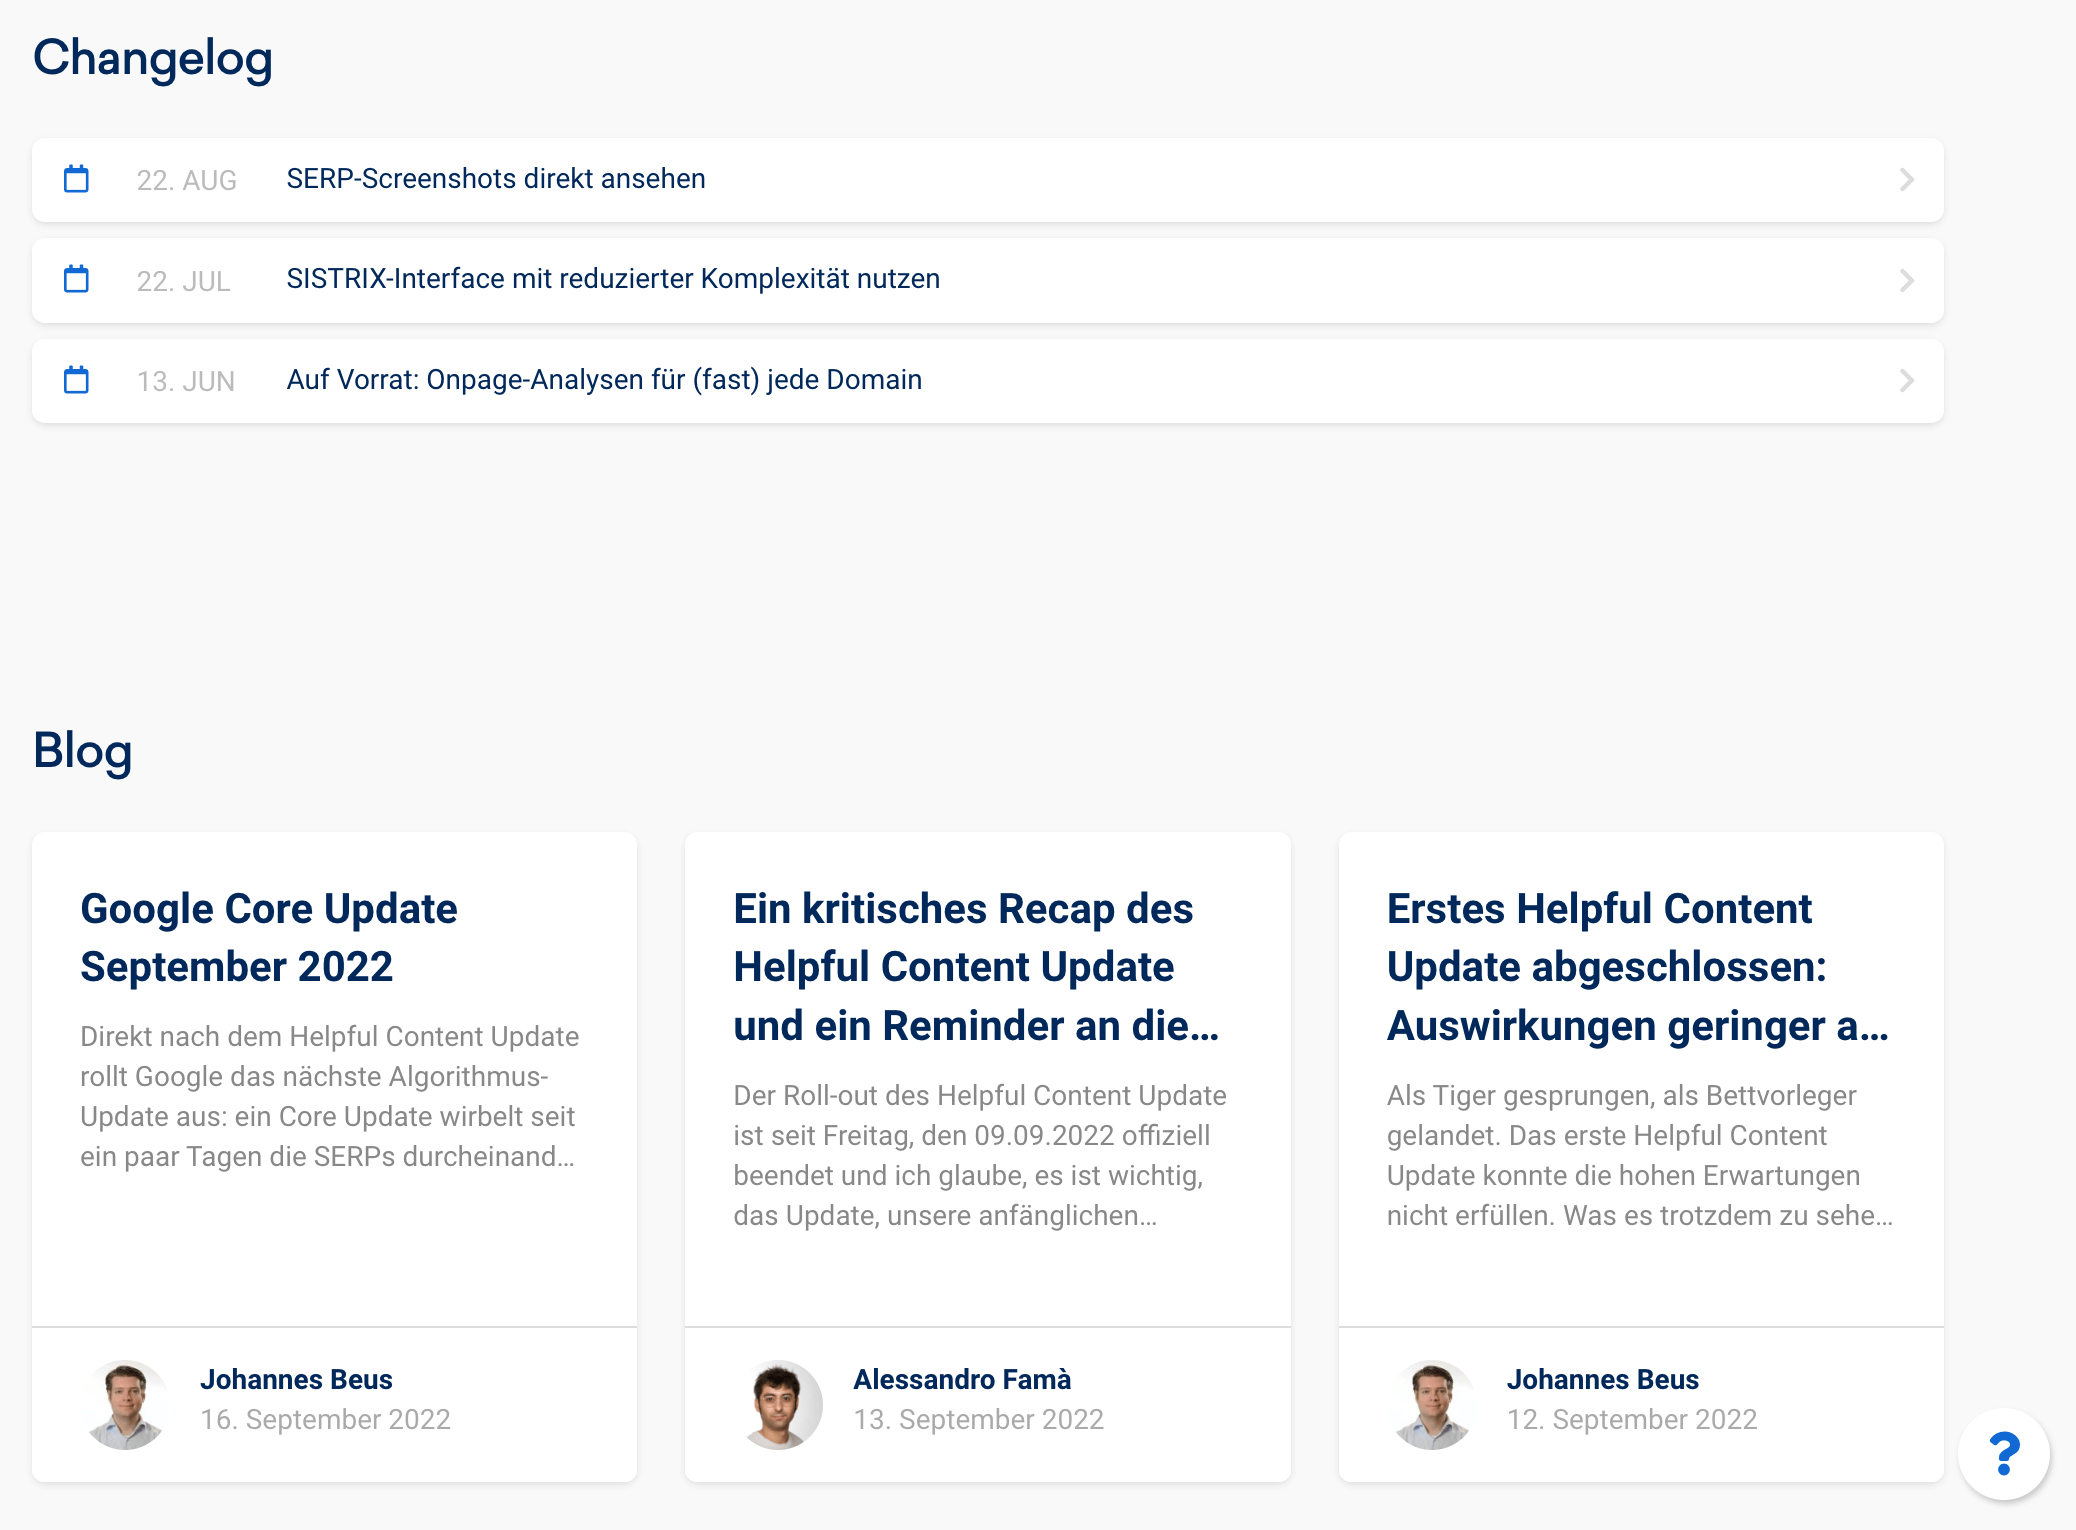
Task: Expand the SISTRIX-Interface entry chevron
Action: 1906,280
